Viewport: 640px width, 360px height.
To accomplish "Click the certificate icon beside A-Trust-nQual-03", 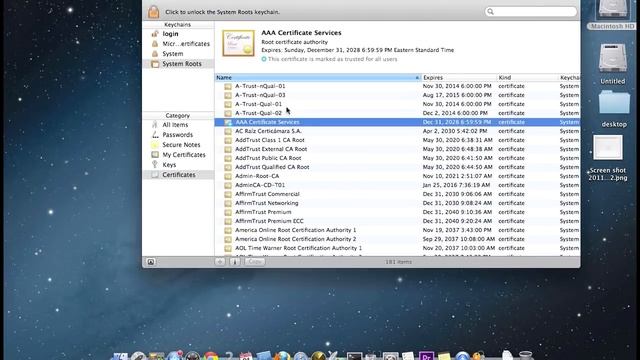I will (228, 96).
